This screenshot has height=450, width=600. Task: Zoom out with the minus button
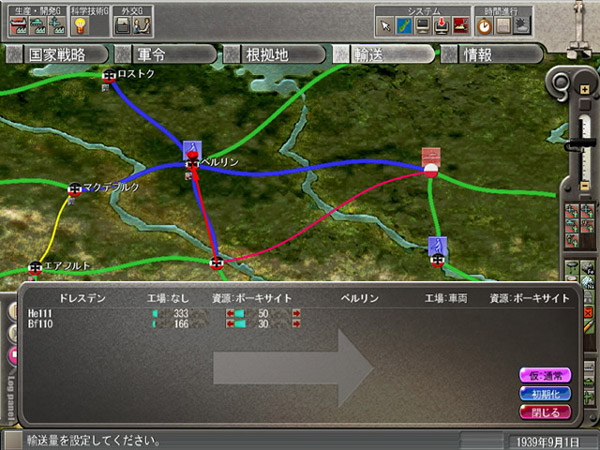pos(584,186)
